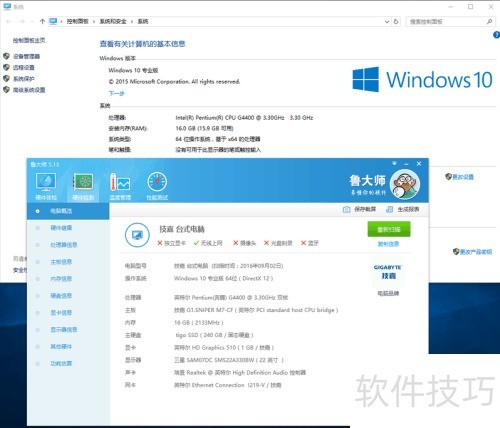Select 电脑概览 in the 鲁大师 sidebar
This screenshot has height=428, width=500.
point(68,211)
